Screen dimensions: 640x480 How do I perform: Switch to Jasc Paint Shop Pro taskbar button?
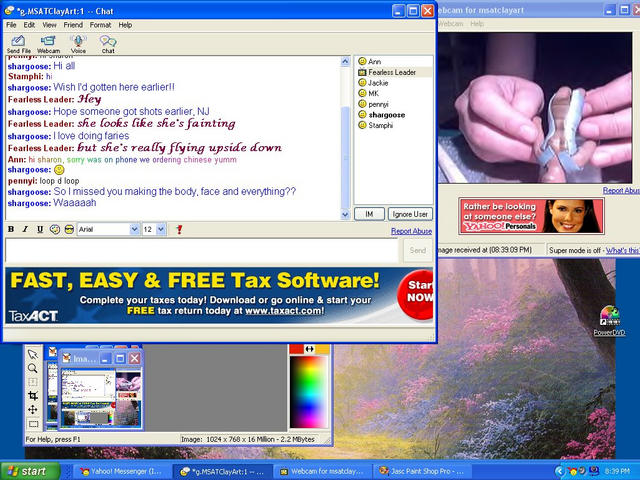pos(422,471)
